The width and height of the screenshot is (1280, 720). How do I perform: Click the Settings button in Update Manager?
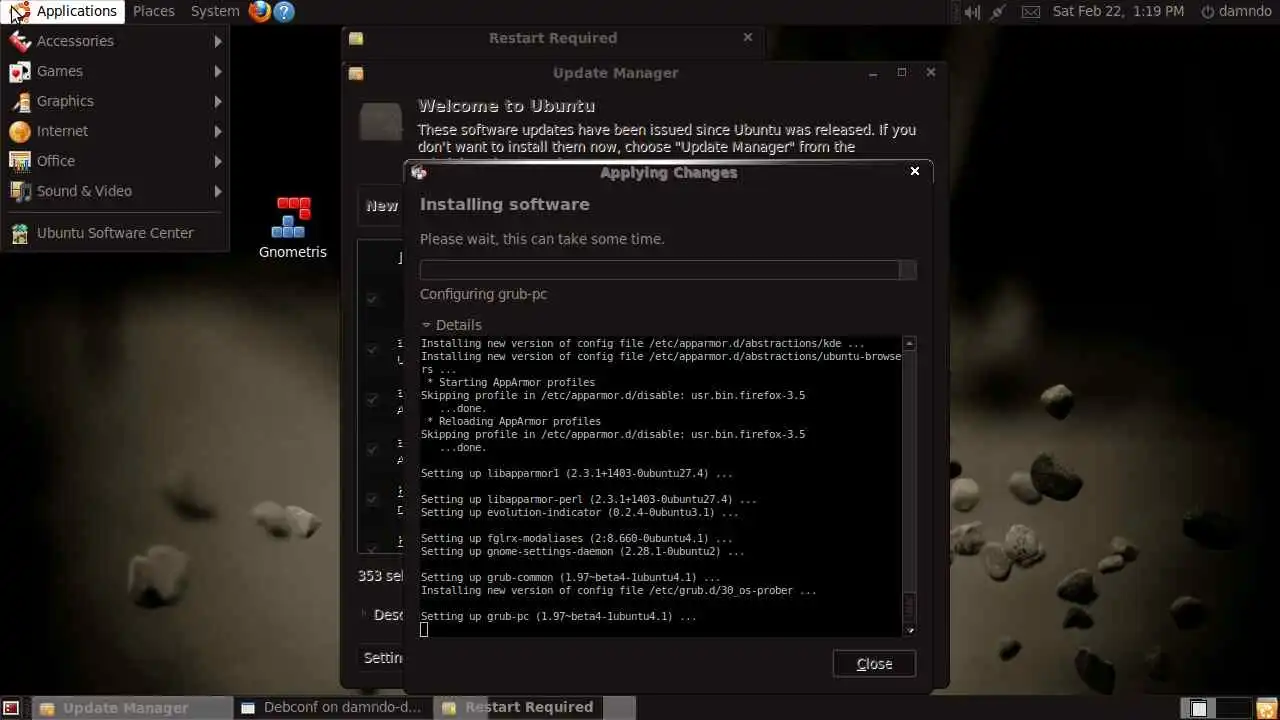[x=382, y=658]
